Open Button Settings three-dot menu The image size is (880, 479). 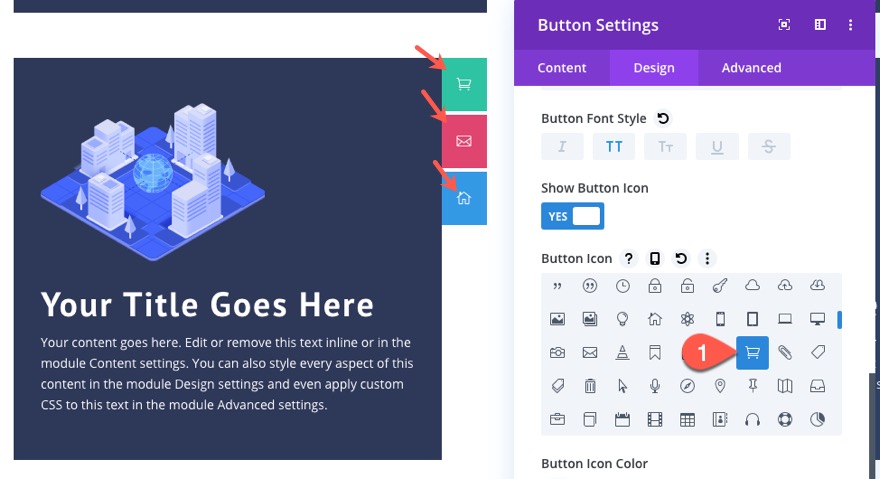click(x=850, y=25)
